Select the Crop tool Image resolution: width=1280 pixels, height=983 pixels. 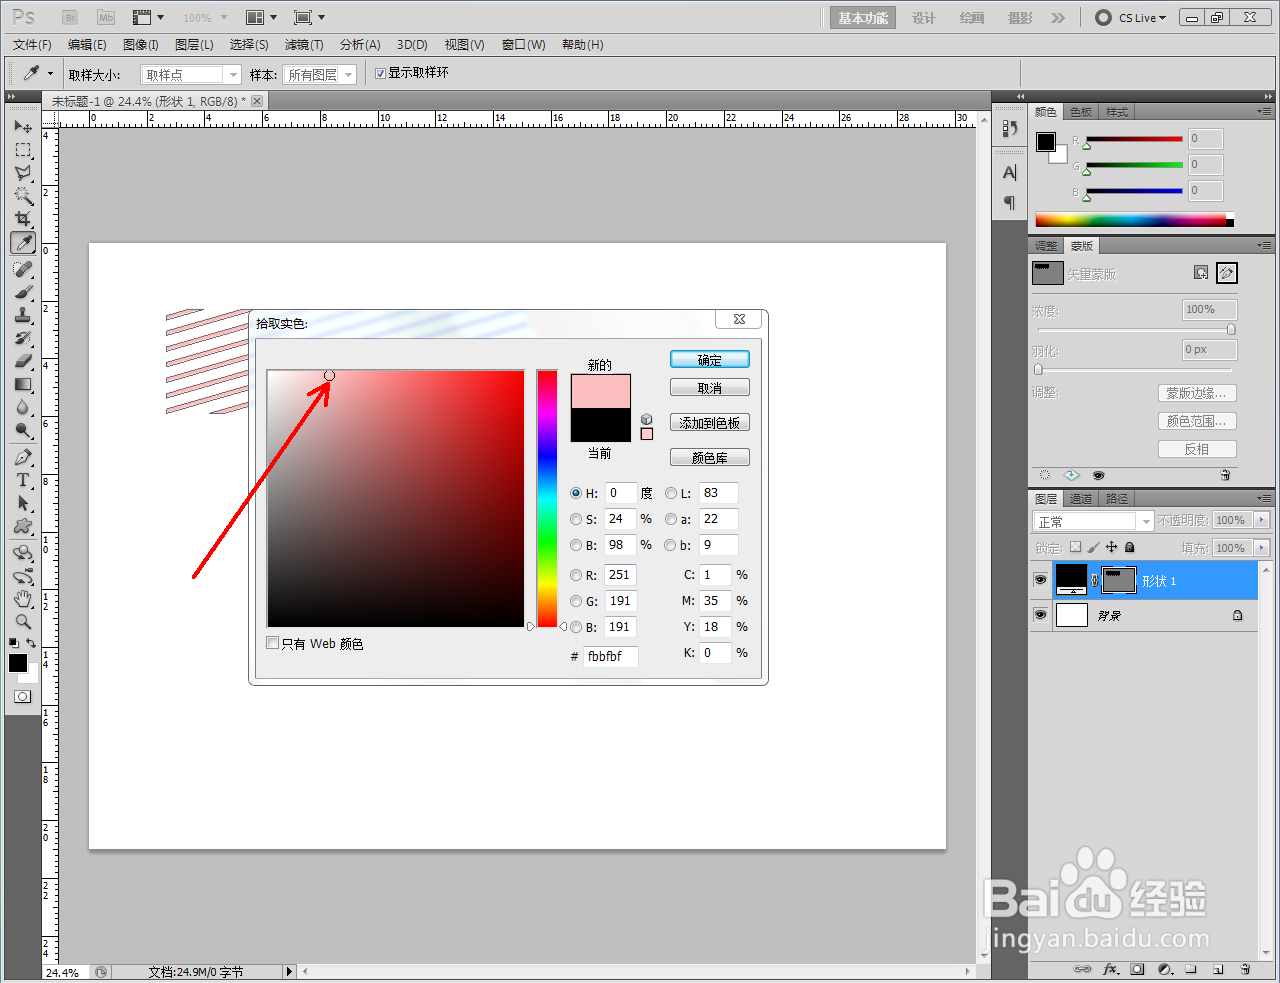(x=23, y=219)
